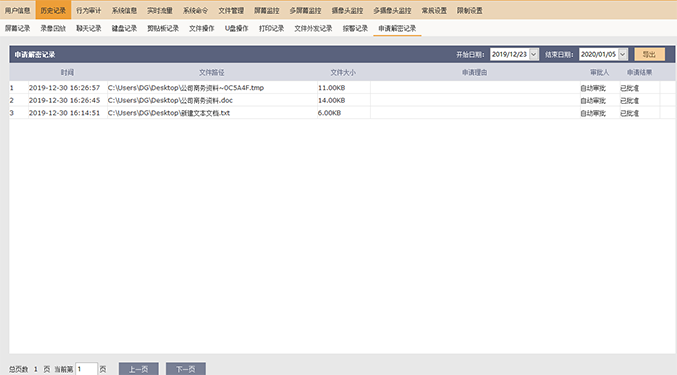Open the 系统信息 tab
677x375 pixels.
click(x=124, y=10)
